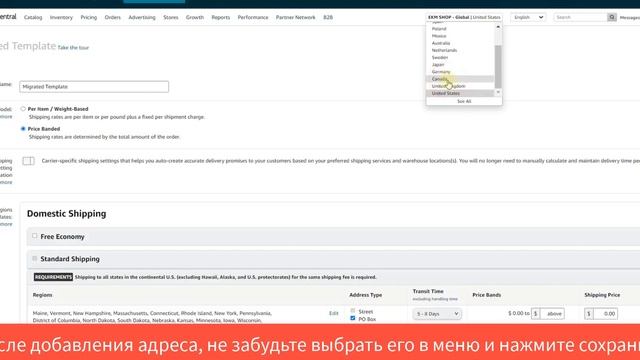This screenshot has height=360, width=640.
Task: Open the Partner Network menu
Action: click(x=296, y=17)
